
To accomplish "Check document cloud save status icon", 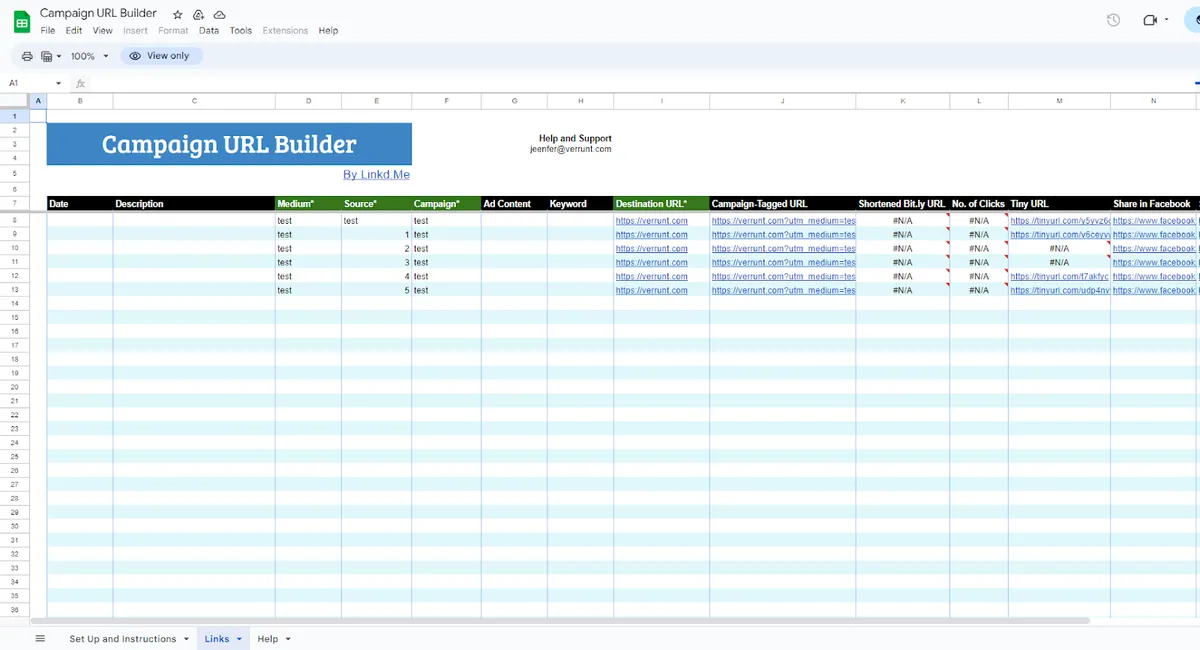I will 218,13.
